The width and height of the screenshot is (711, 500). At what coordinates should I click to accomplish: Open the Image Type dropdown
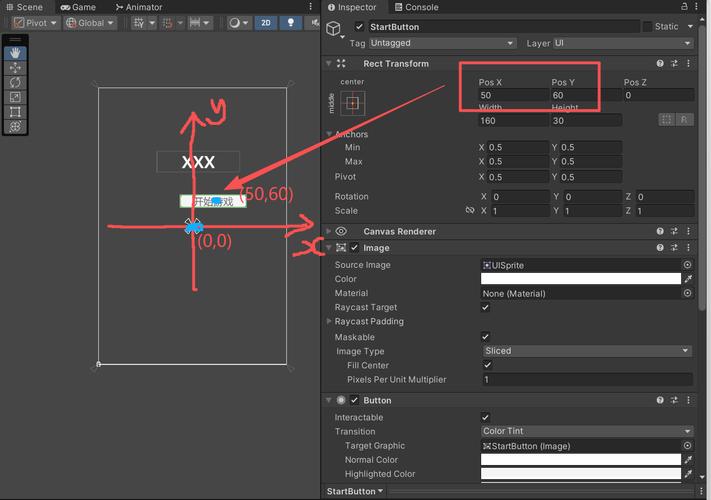tap(586, 351)
